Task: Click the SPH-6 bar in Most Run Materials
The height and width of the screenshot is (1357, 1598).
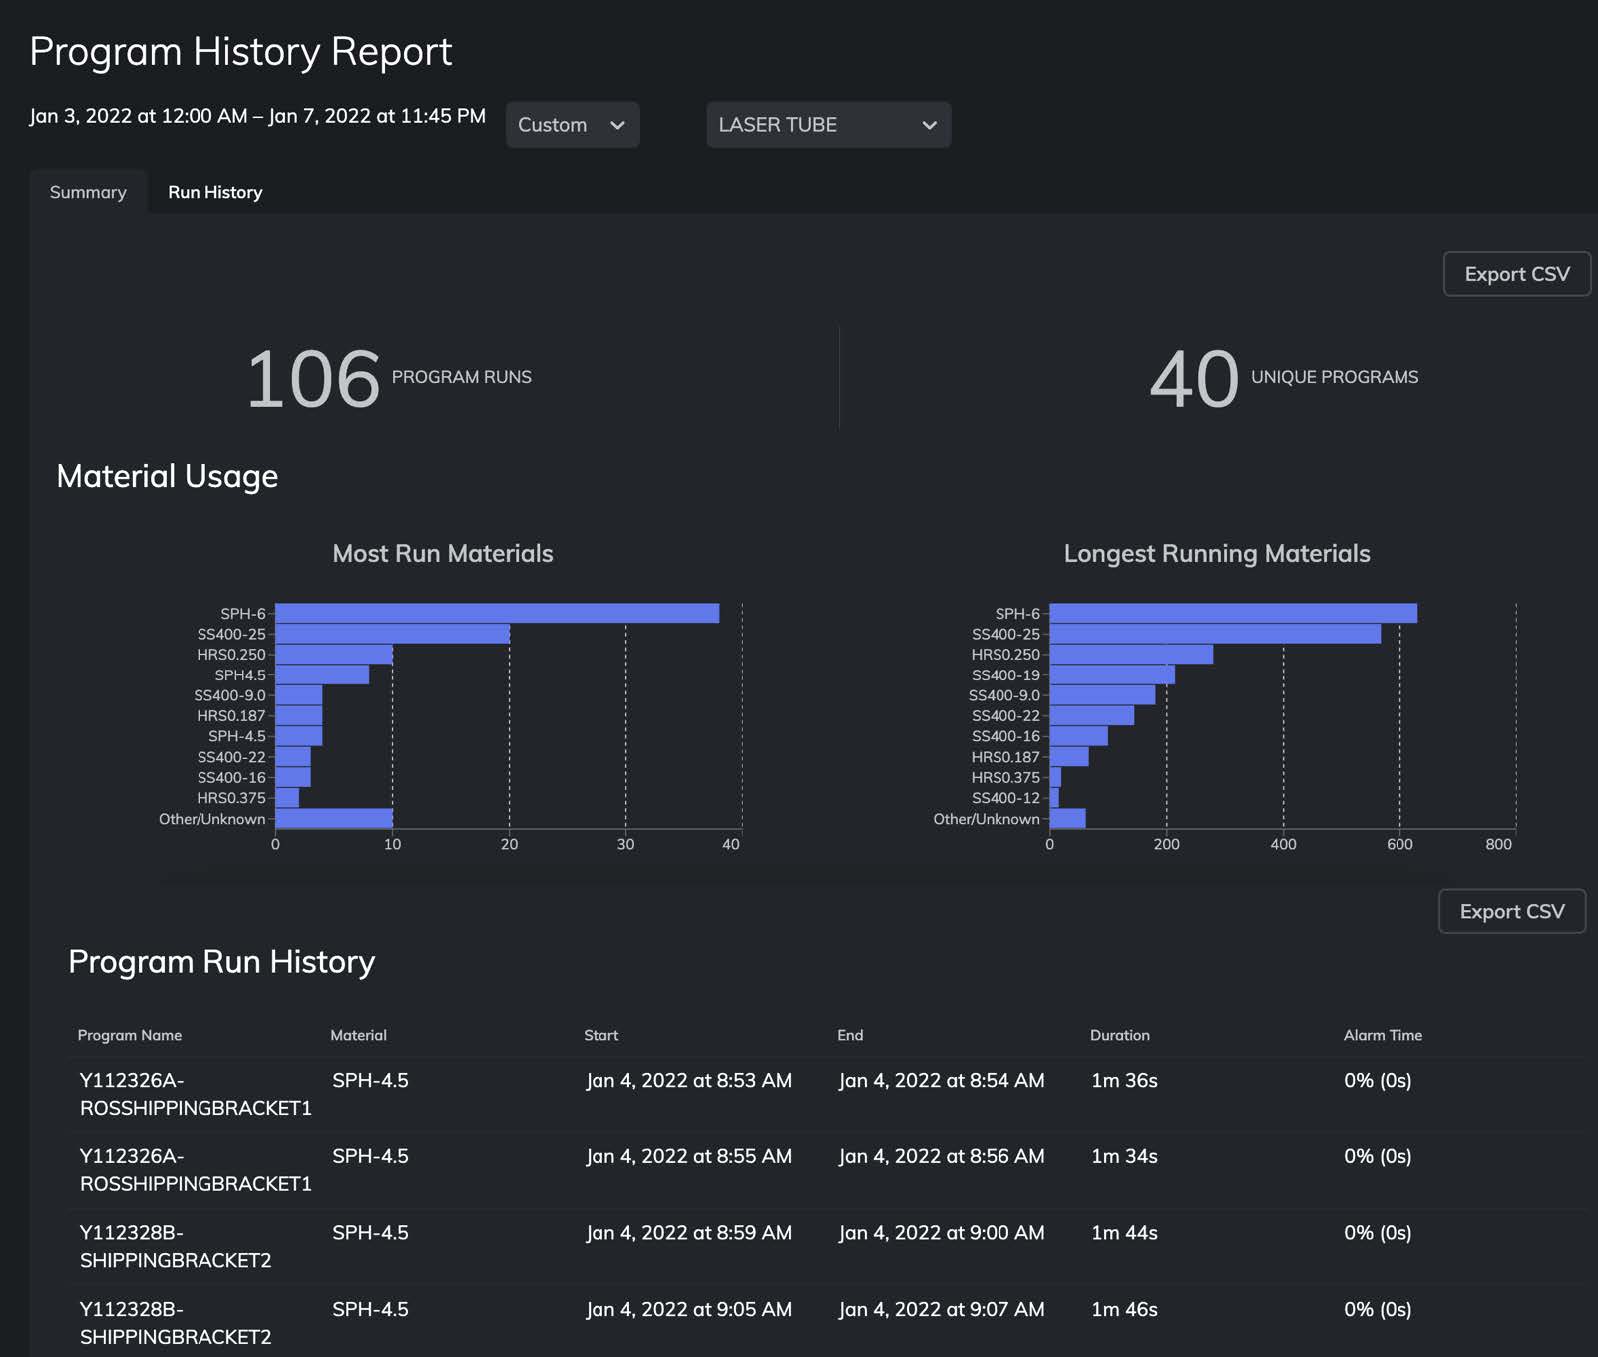Action: 496,614
